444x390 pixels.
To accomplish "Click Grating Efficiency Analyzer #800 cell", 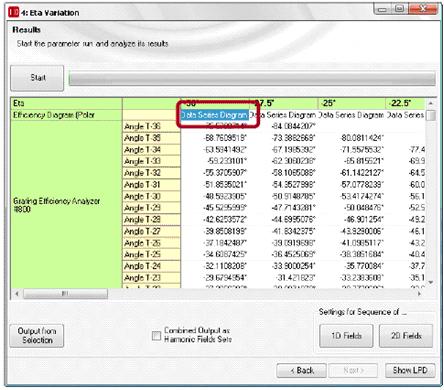I will point(66,204).
